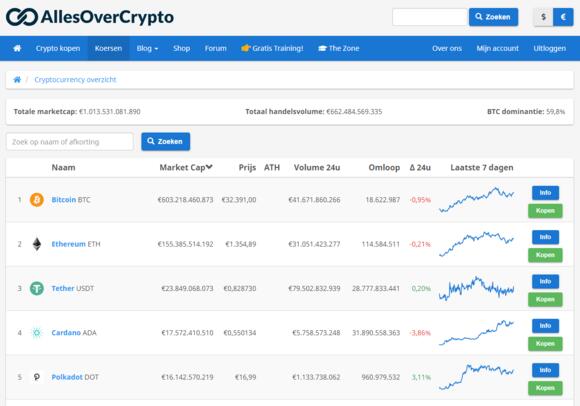
Task: Click Totaal handelsvolume value
Action: [354, 112]
